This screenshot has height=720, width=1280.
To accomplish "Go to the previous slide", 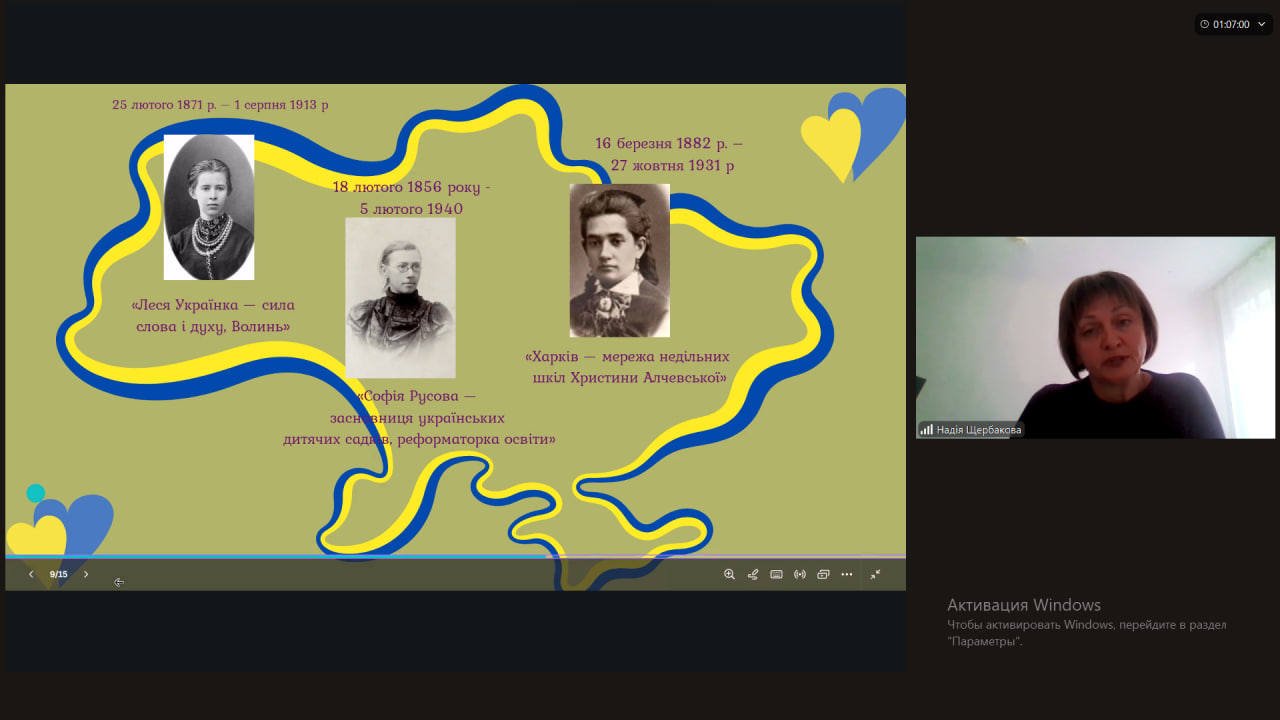I will (x=31, y=574).
